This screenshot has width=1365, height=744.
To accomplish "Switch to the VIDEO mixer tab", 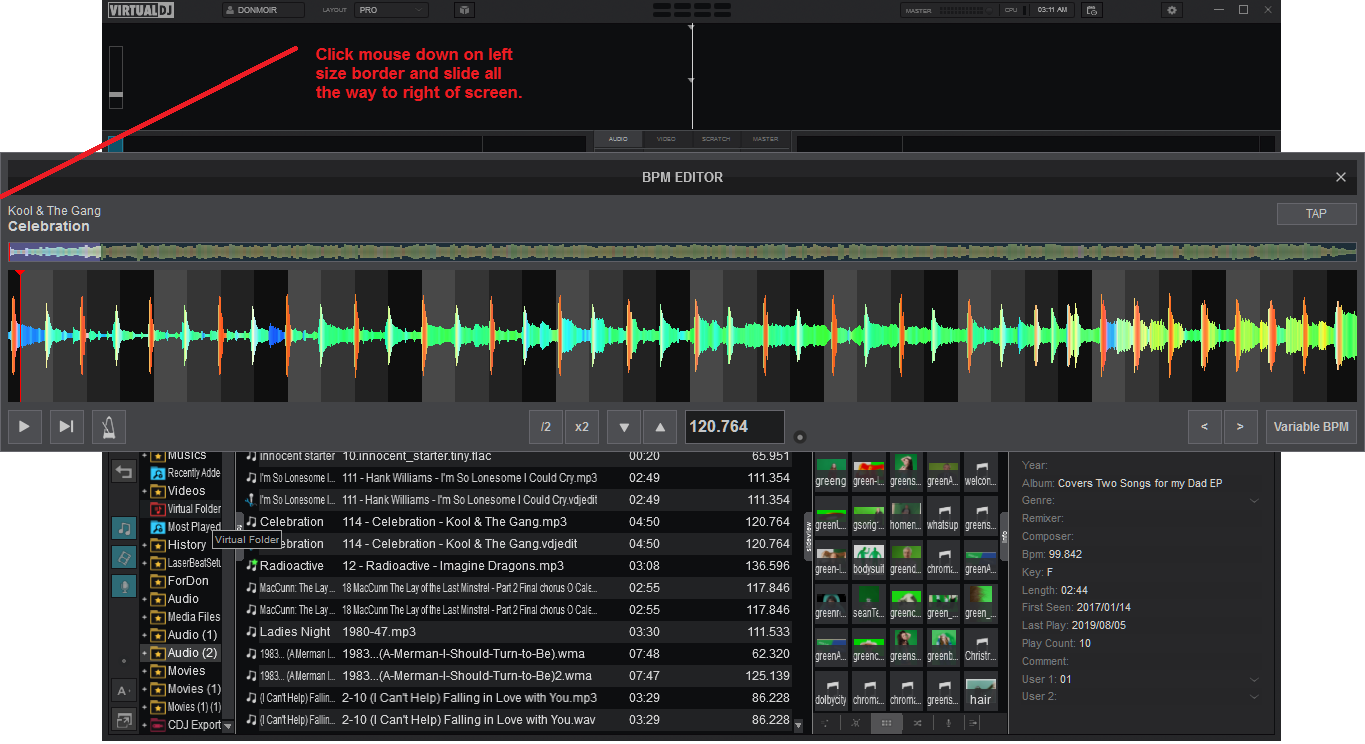I will [x=666, y=139].
